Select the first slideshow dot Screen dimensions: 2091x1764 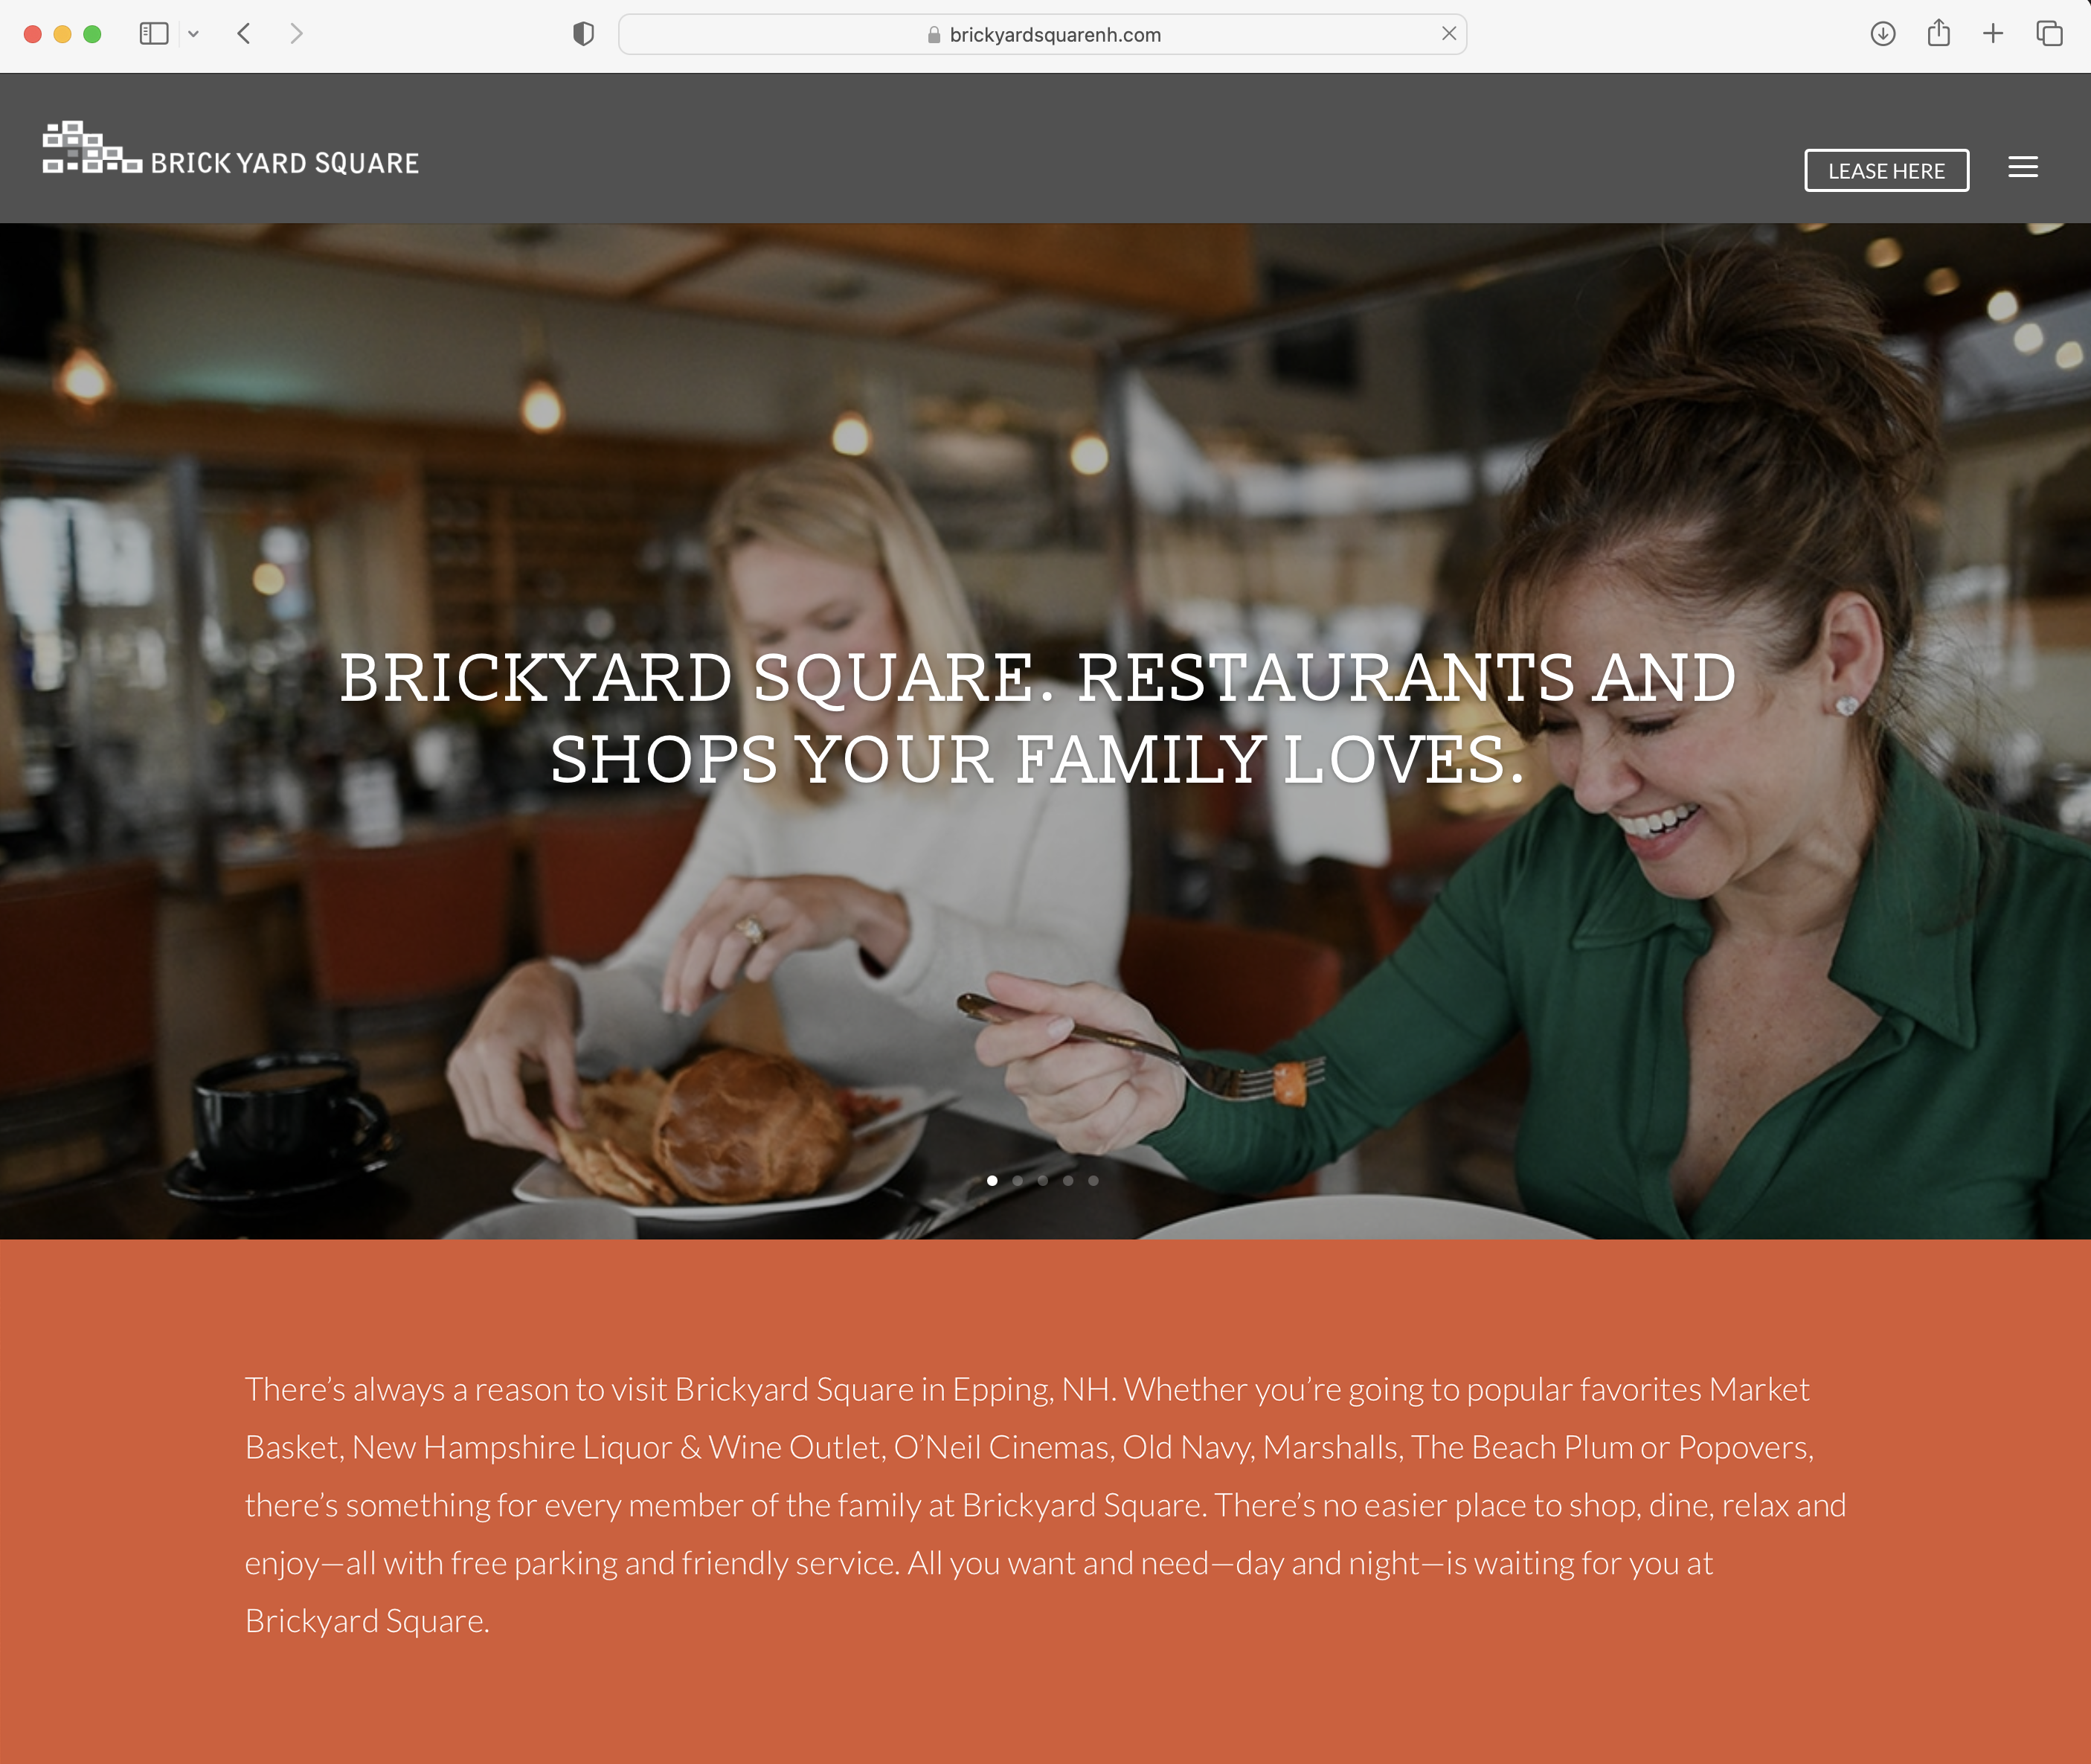(x=992, y=1180)
